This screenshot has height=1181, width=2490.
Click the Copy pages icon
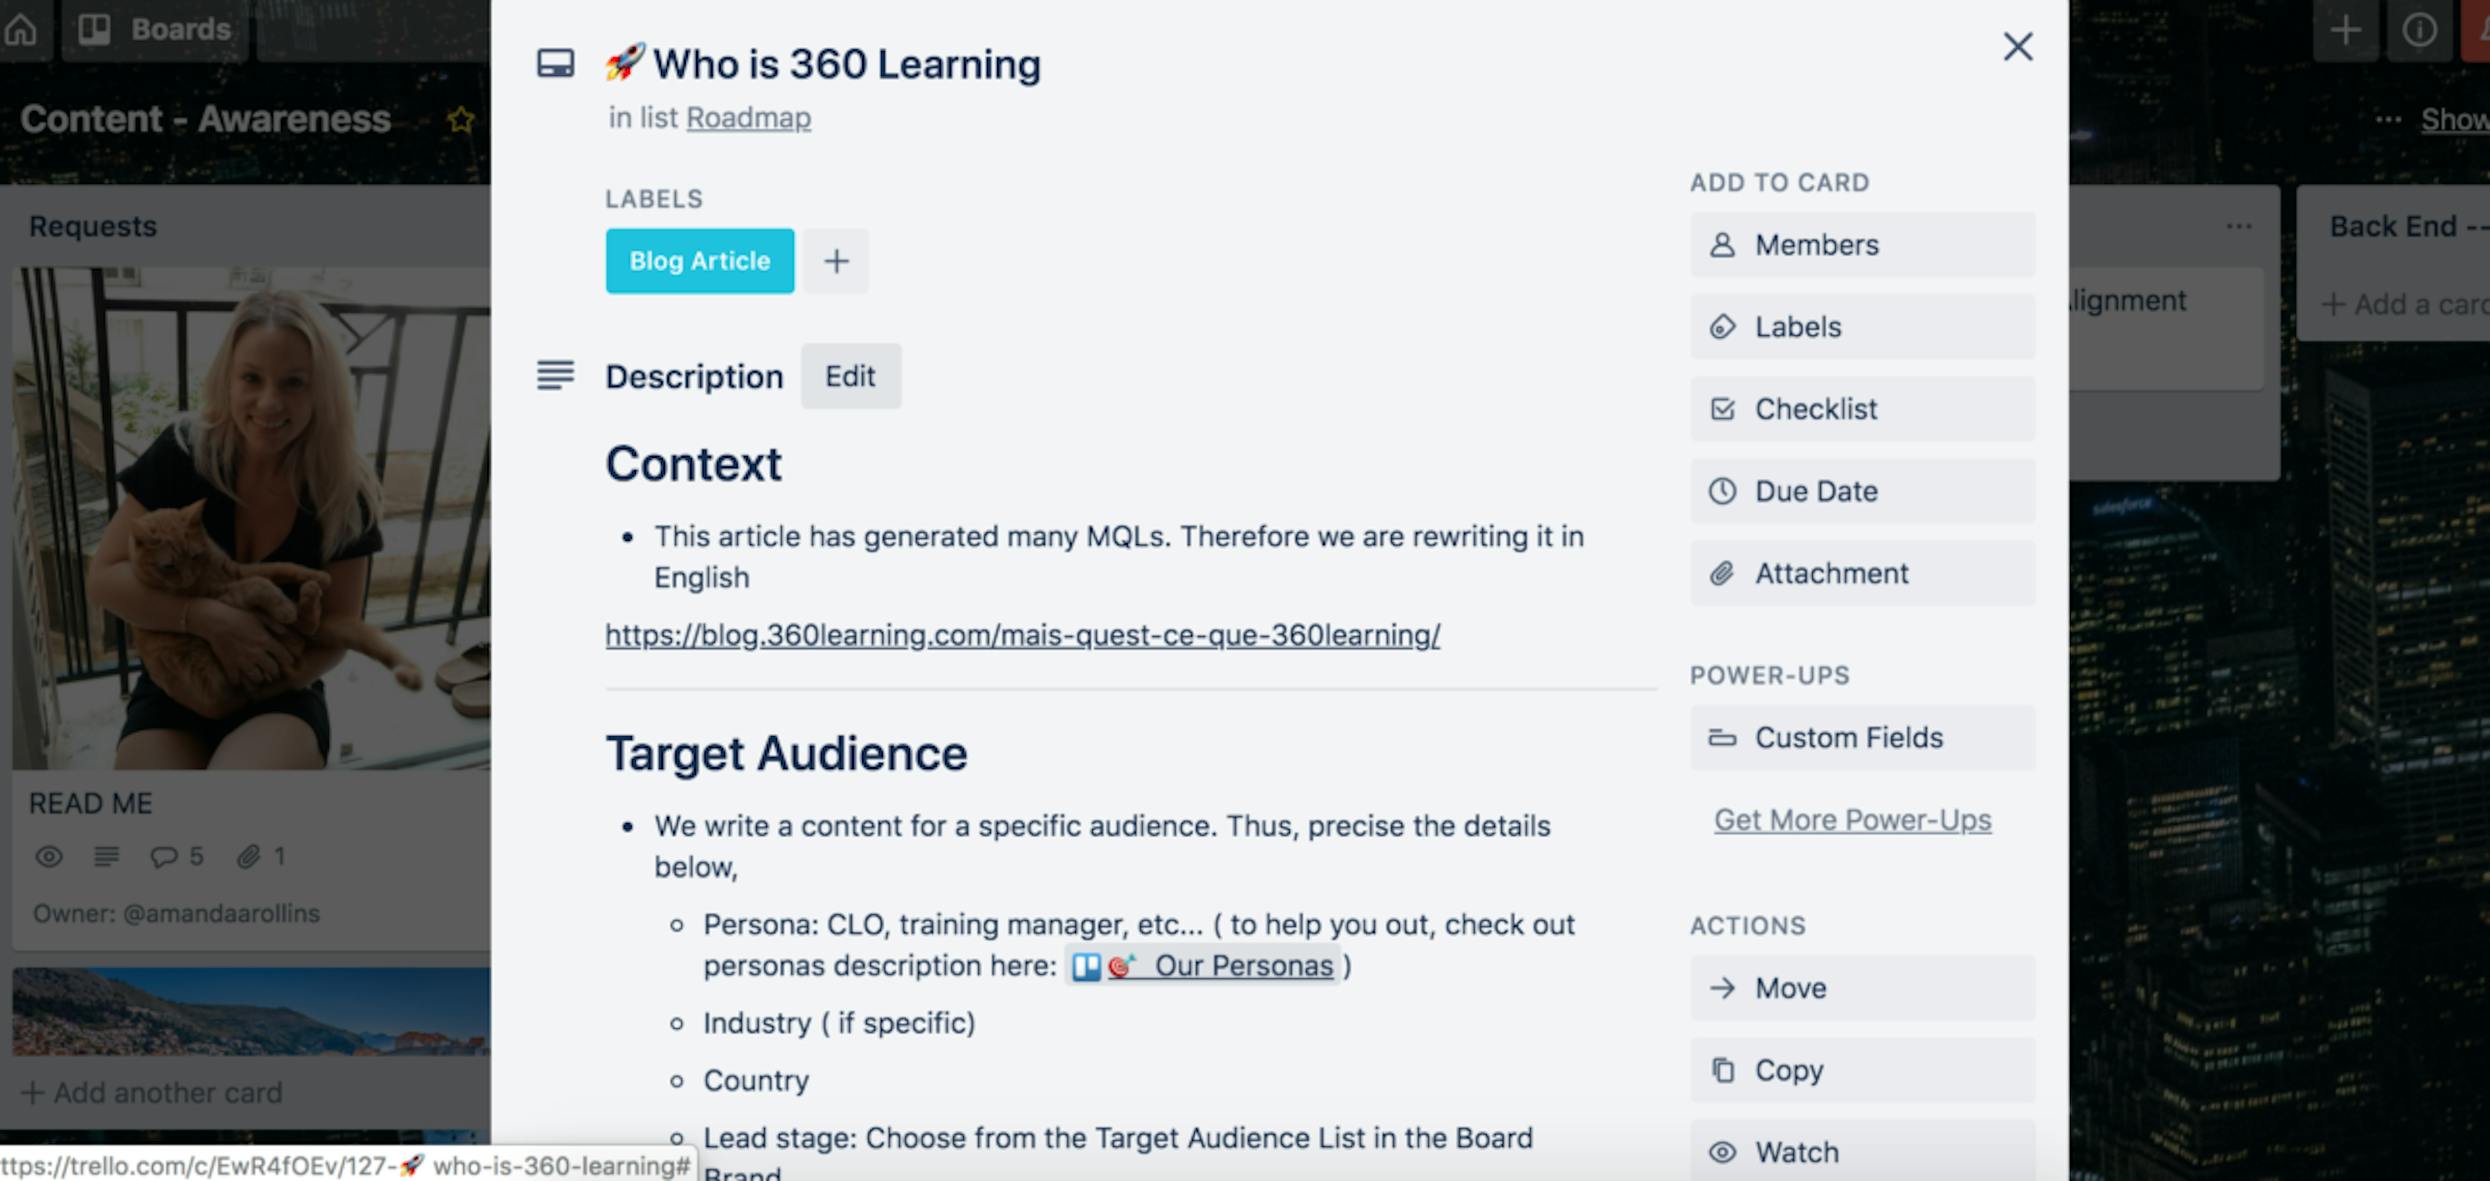1722,1070
